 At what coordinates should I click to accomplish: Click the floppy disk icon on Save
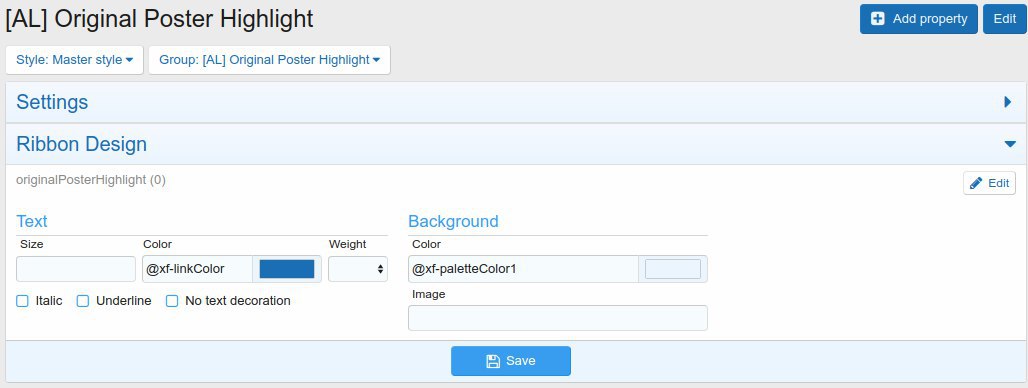(x=493, y=361)
